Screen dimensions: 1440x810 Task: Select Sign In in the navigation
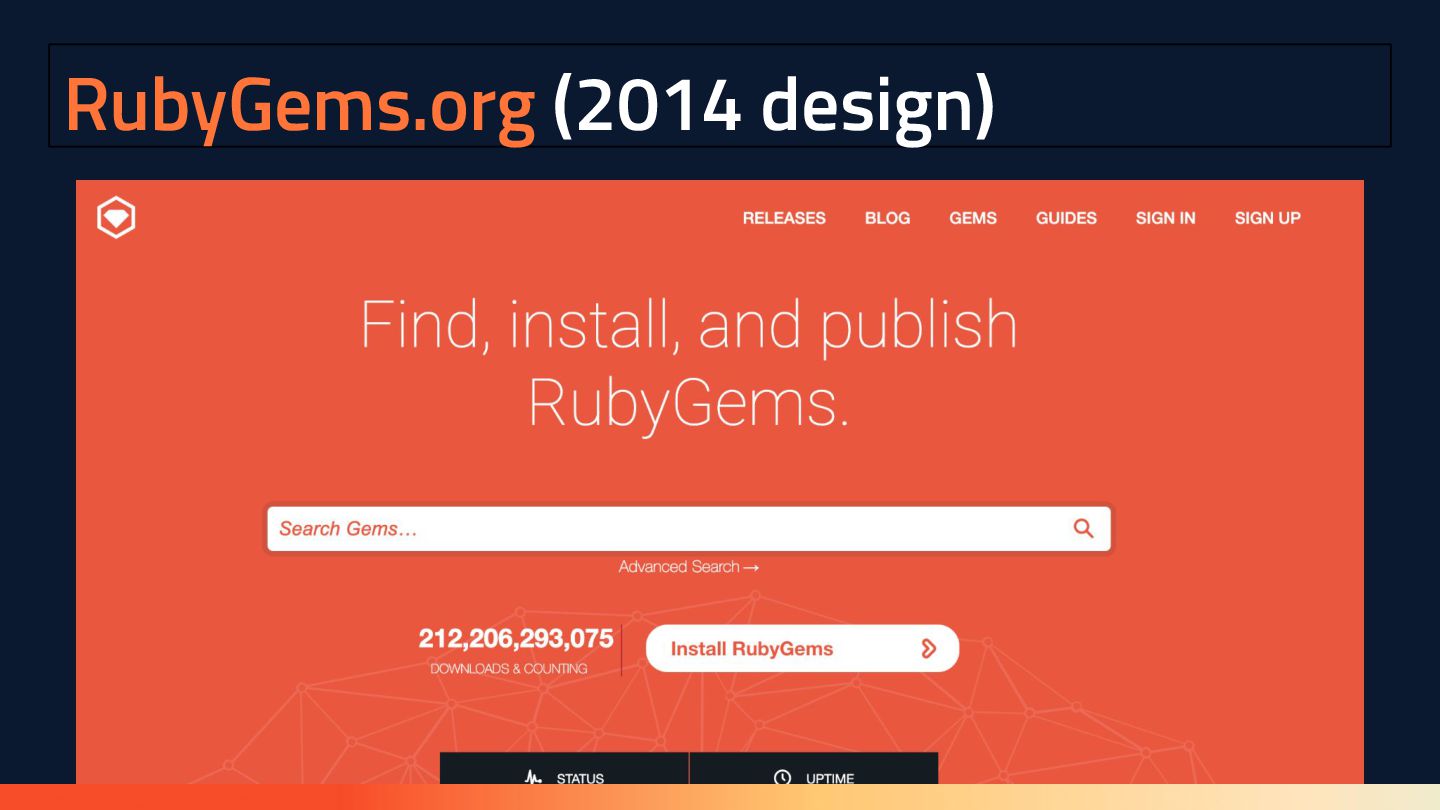tap(1165, 218)
